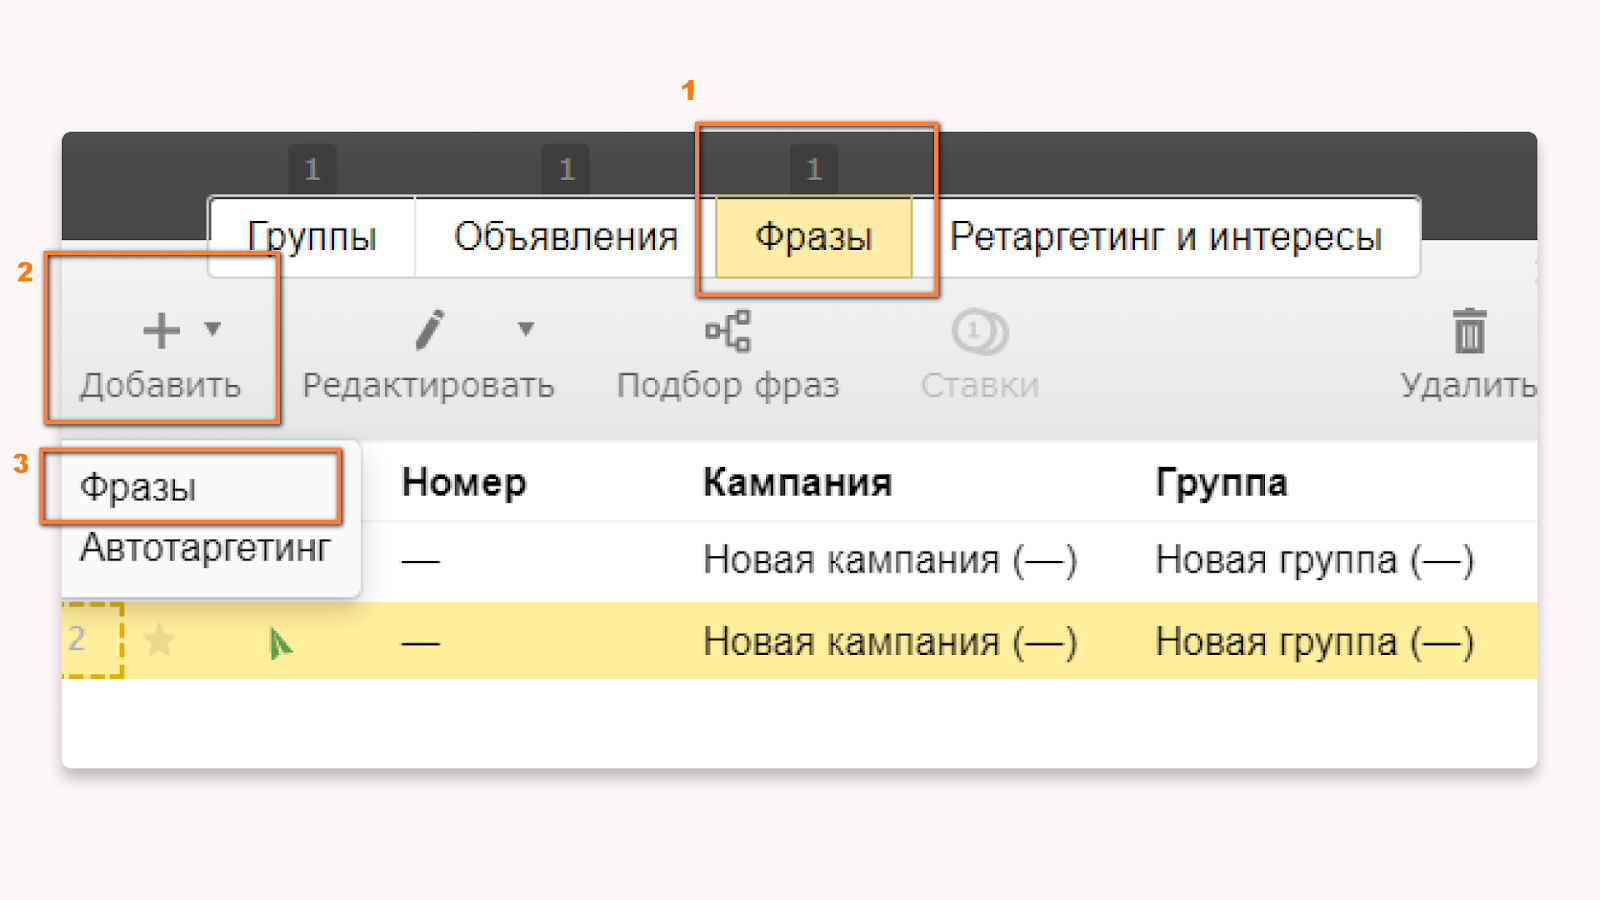Click the trash can Удалить icon

click(x=1469, y=331)
